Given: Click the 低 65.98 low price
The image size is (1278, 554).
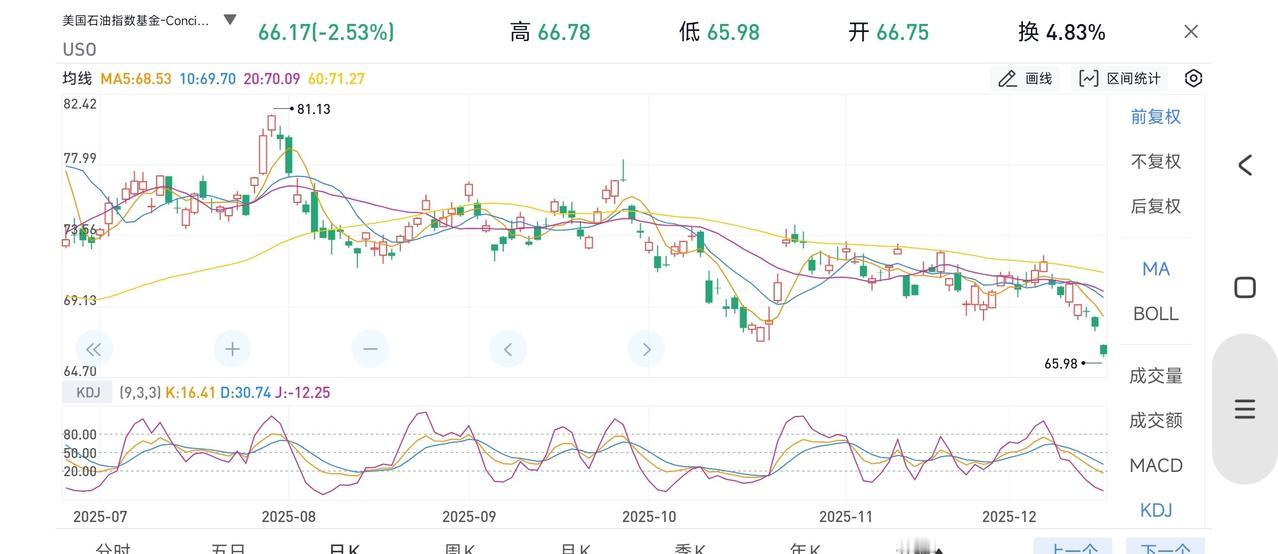Looking at the screenshot, I should 719,32.
